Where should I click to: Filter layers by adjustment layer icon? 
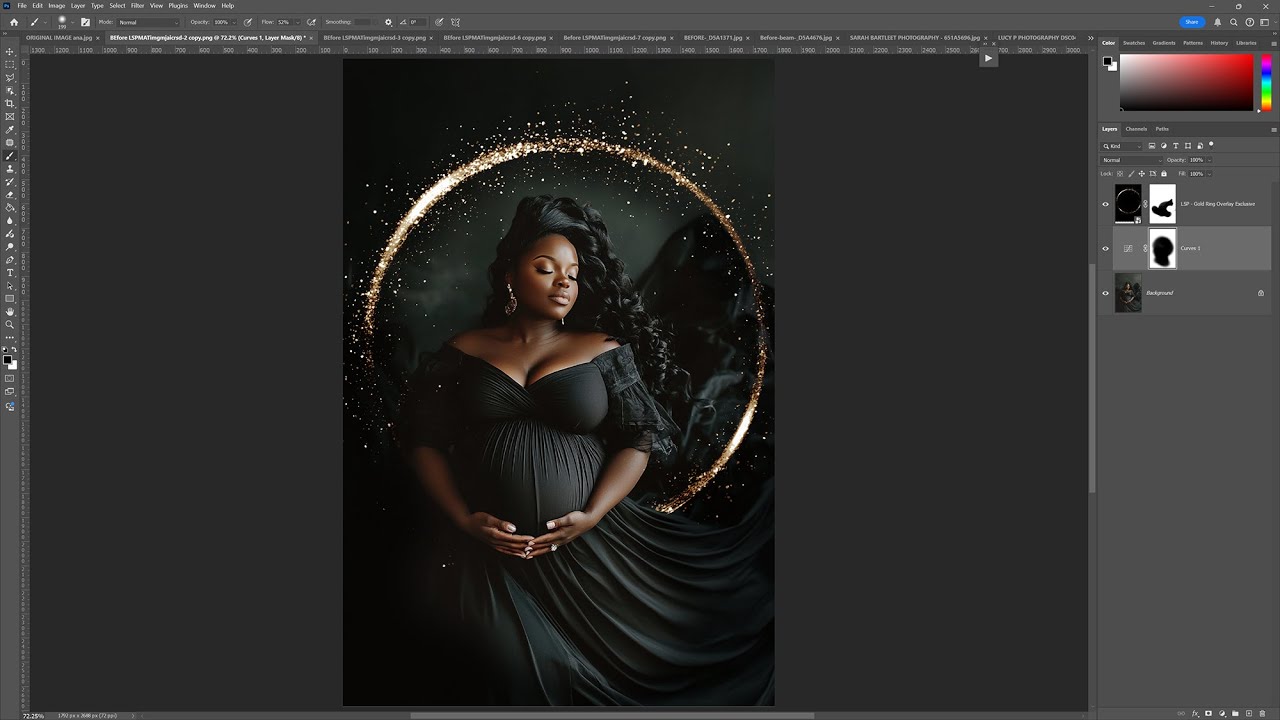point(1165,146)
